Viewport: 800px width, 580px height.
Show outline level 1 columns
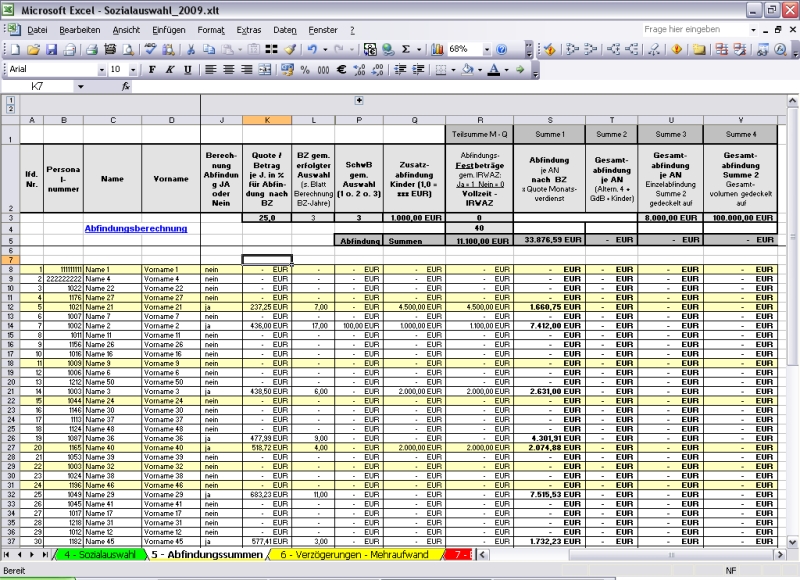(10, 100)
